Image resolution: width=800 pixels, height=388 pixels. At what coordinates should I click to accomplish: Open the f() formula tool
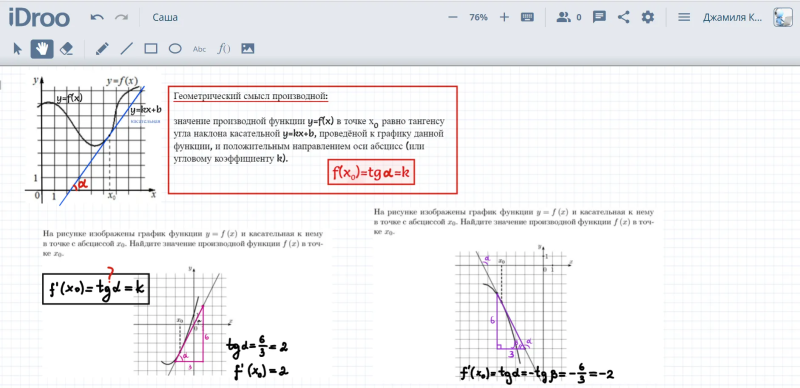point(223,49)
